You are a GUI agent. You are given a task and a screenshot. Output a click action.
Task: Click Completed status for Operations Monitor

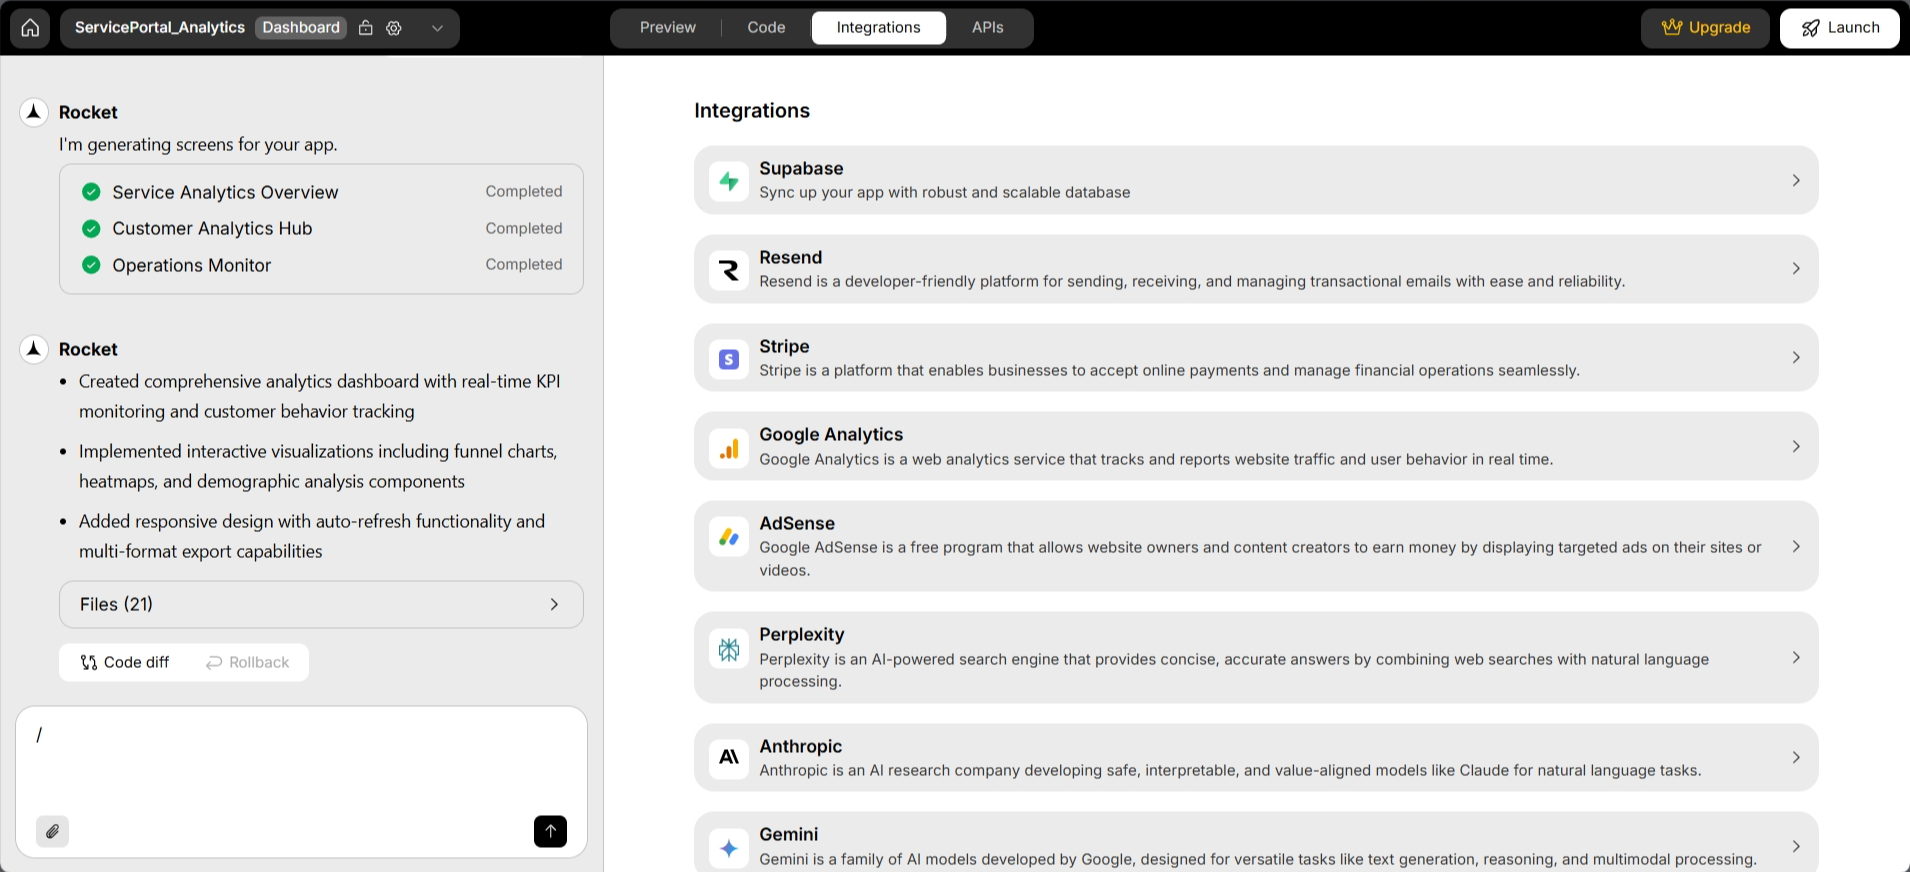[524, 264]
